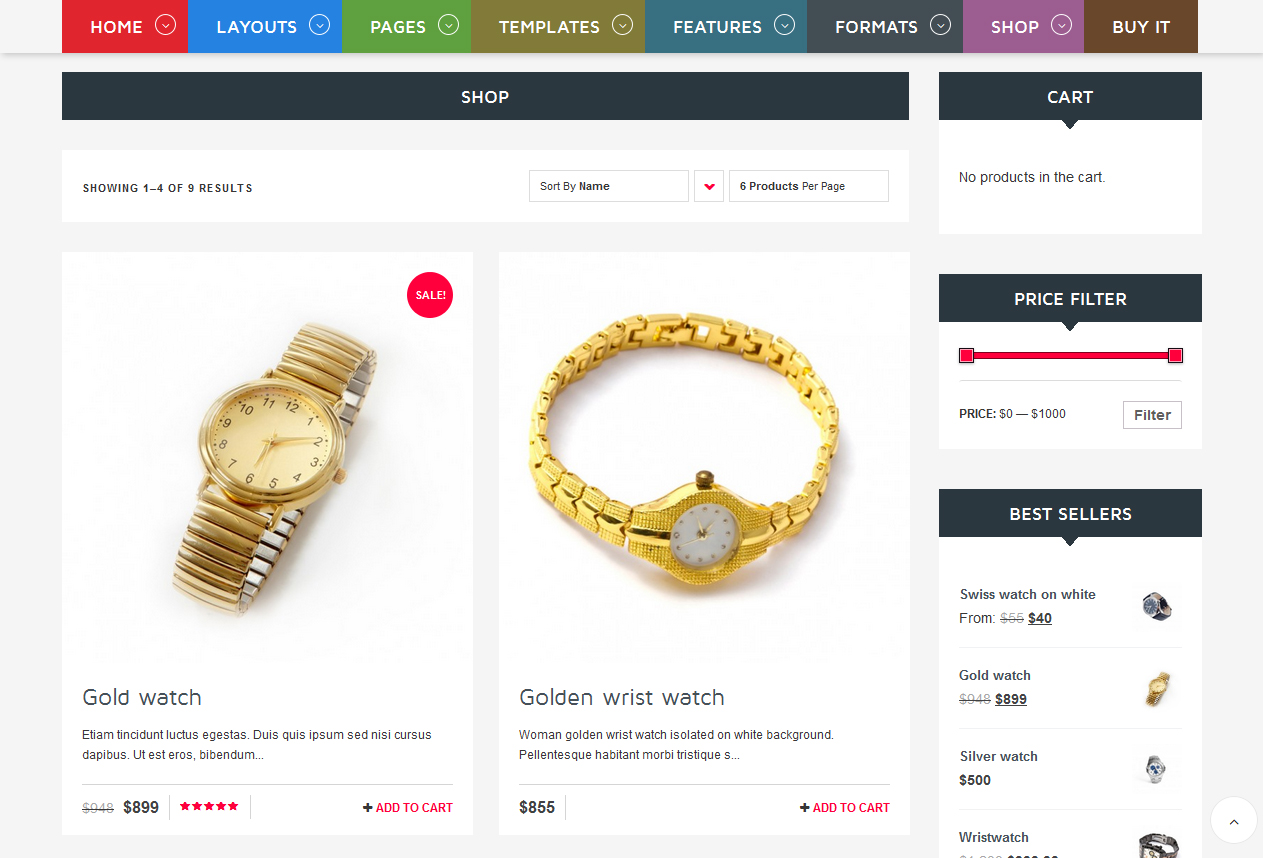Image resolution: width=1263 pixels, height=858 pixels.
Task: Open the Buy It menu item
Action: 1141,27
